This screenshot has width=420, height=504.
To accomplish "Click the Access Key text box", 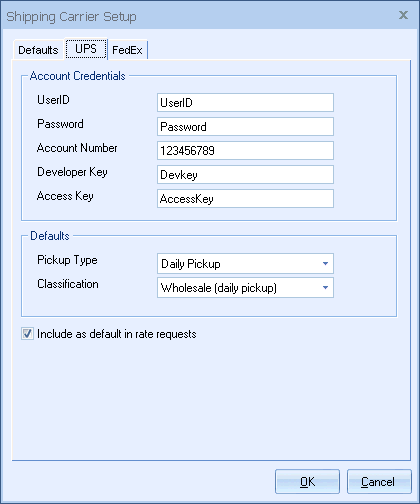I will coord(245,199).
